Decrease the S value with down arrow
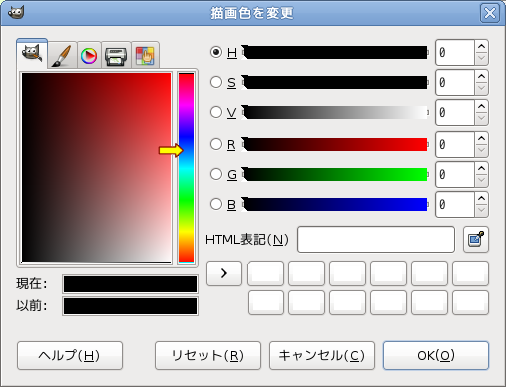The height and width of the screenshot is (387, 506). tap(481, 89)
